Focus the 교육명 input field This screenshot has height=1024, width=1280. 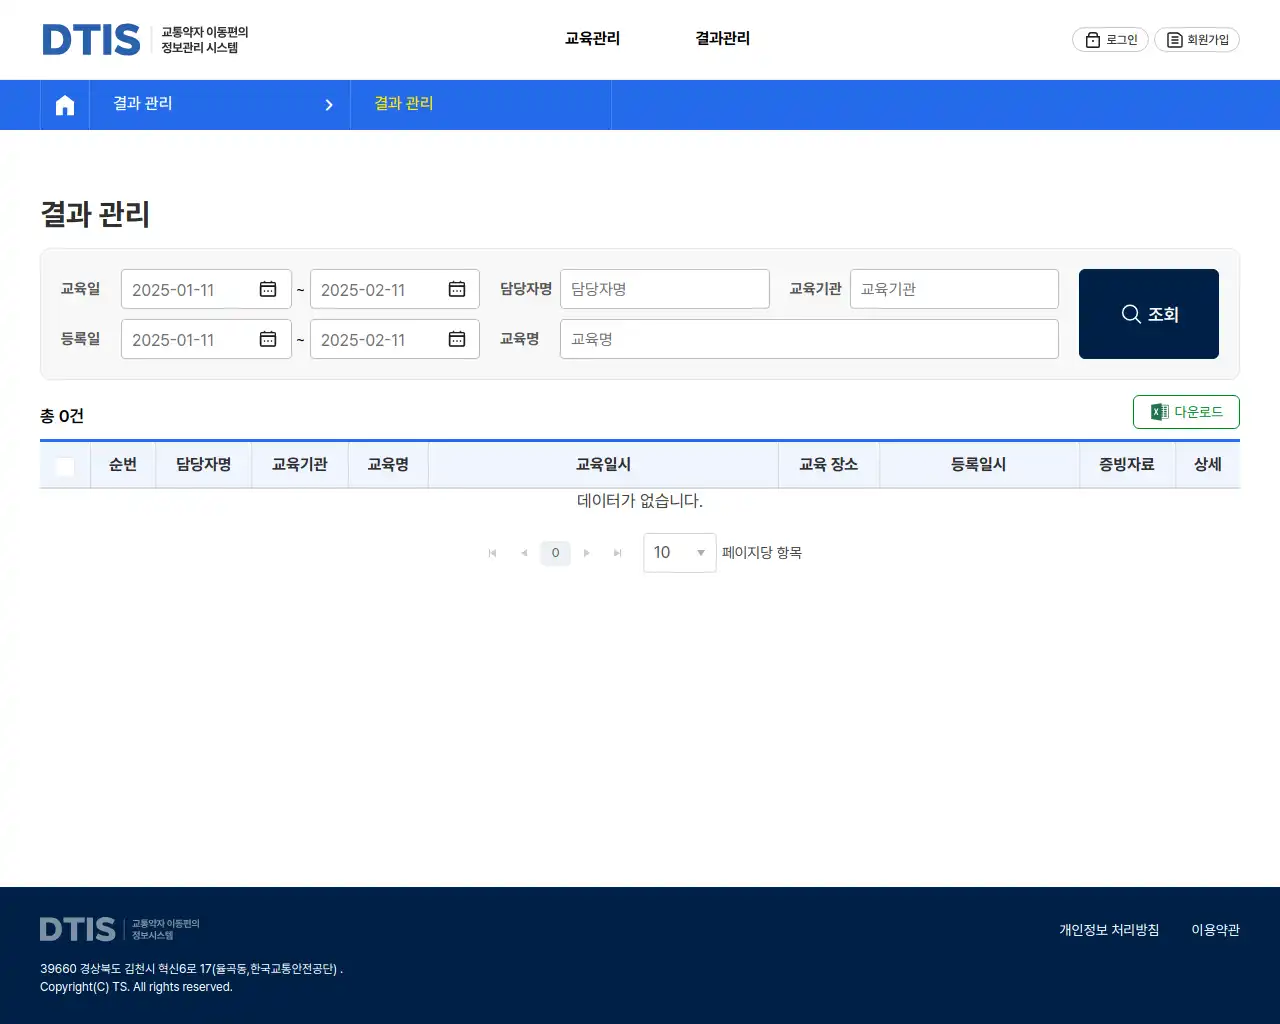click(809, 339)
